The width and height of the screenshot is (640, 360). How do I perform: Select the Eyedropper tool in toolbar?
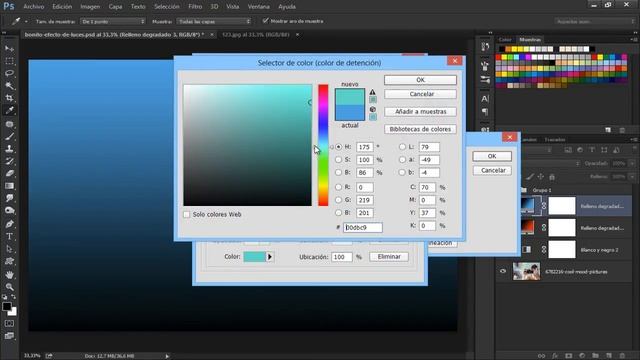tap(9, 110)
